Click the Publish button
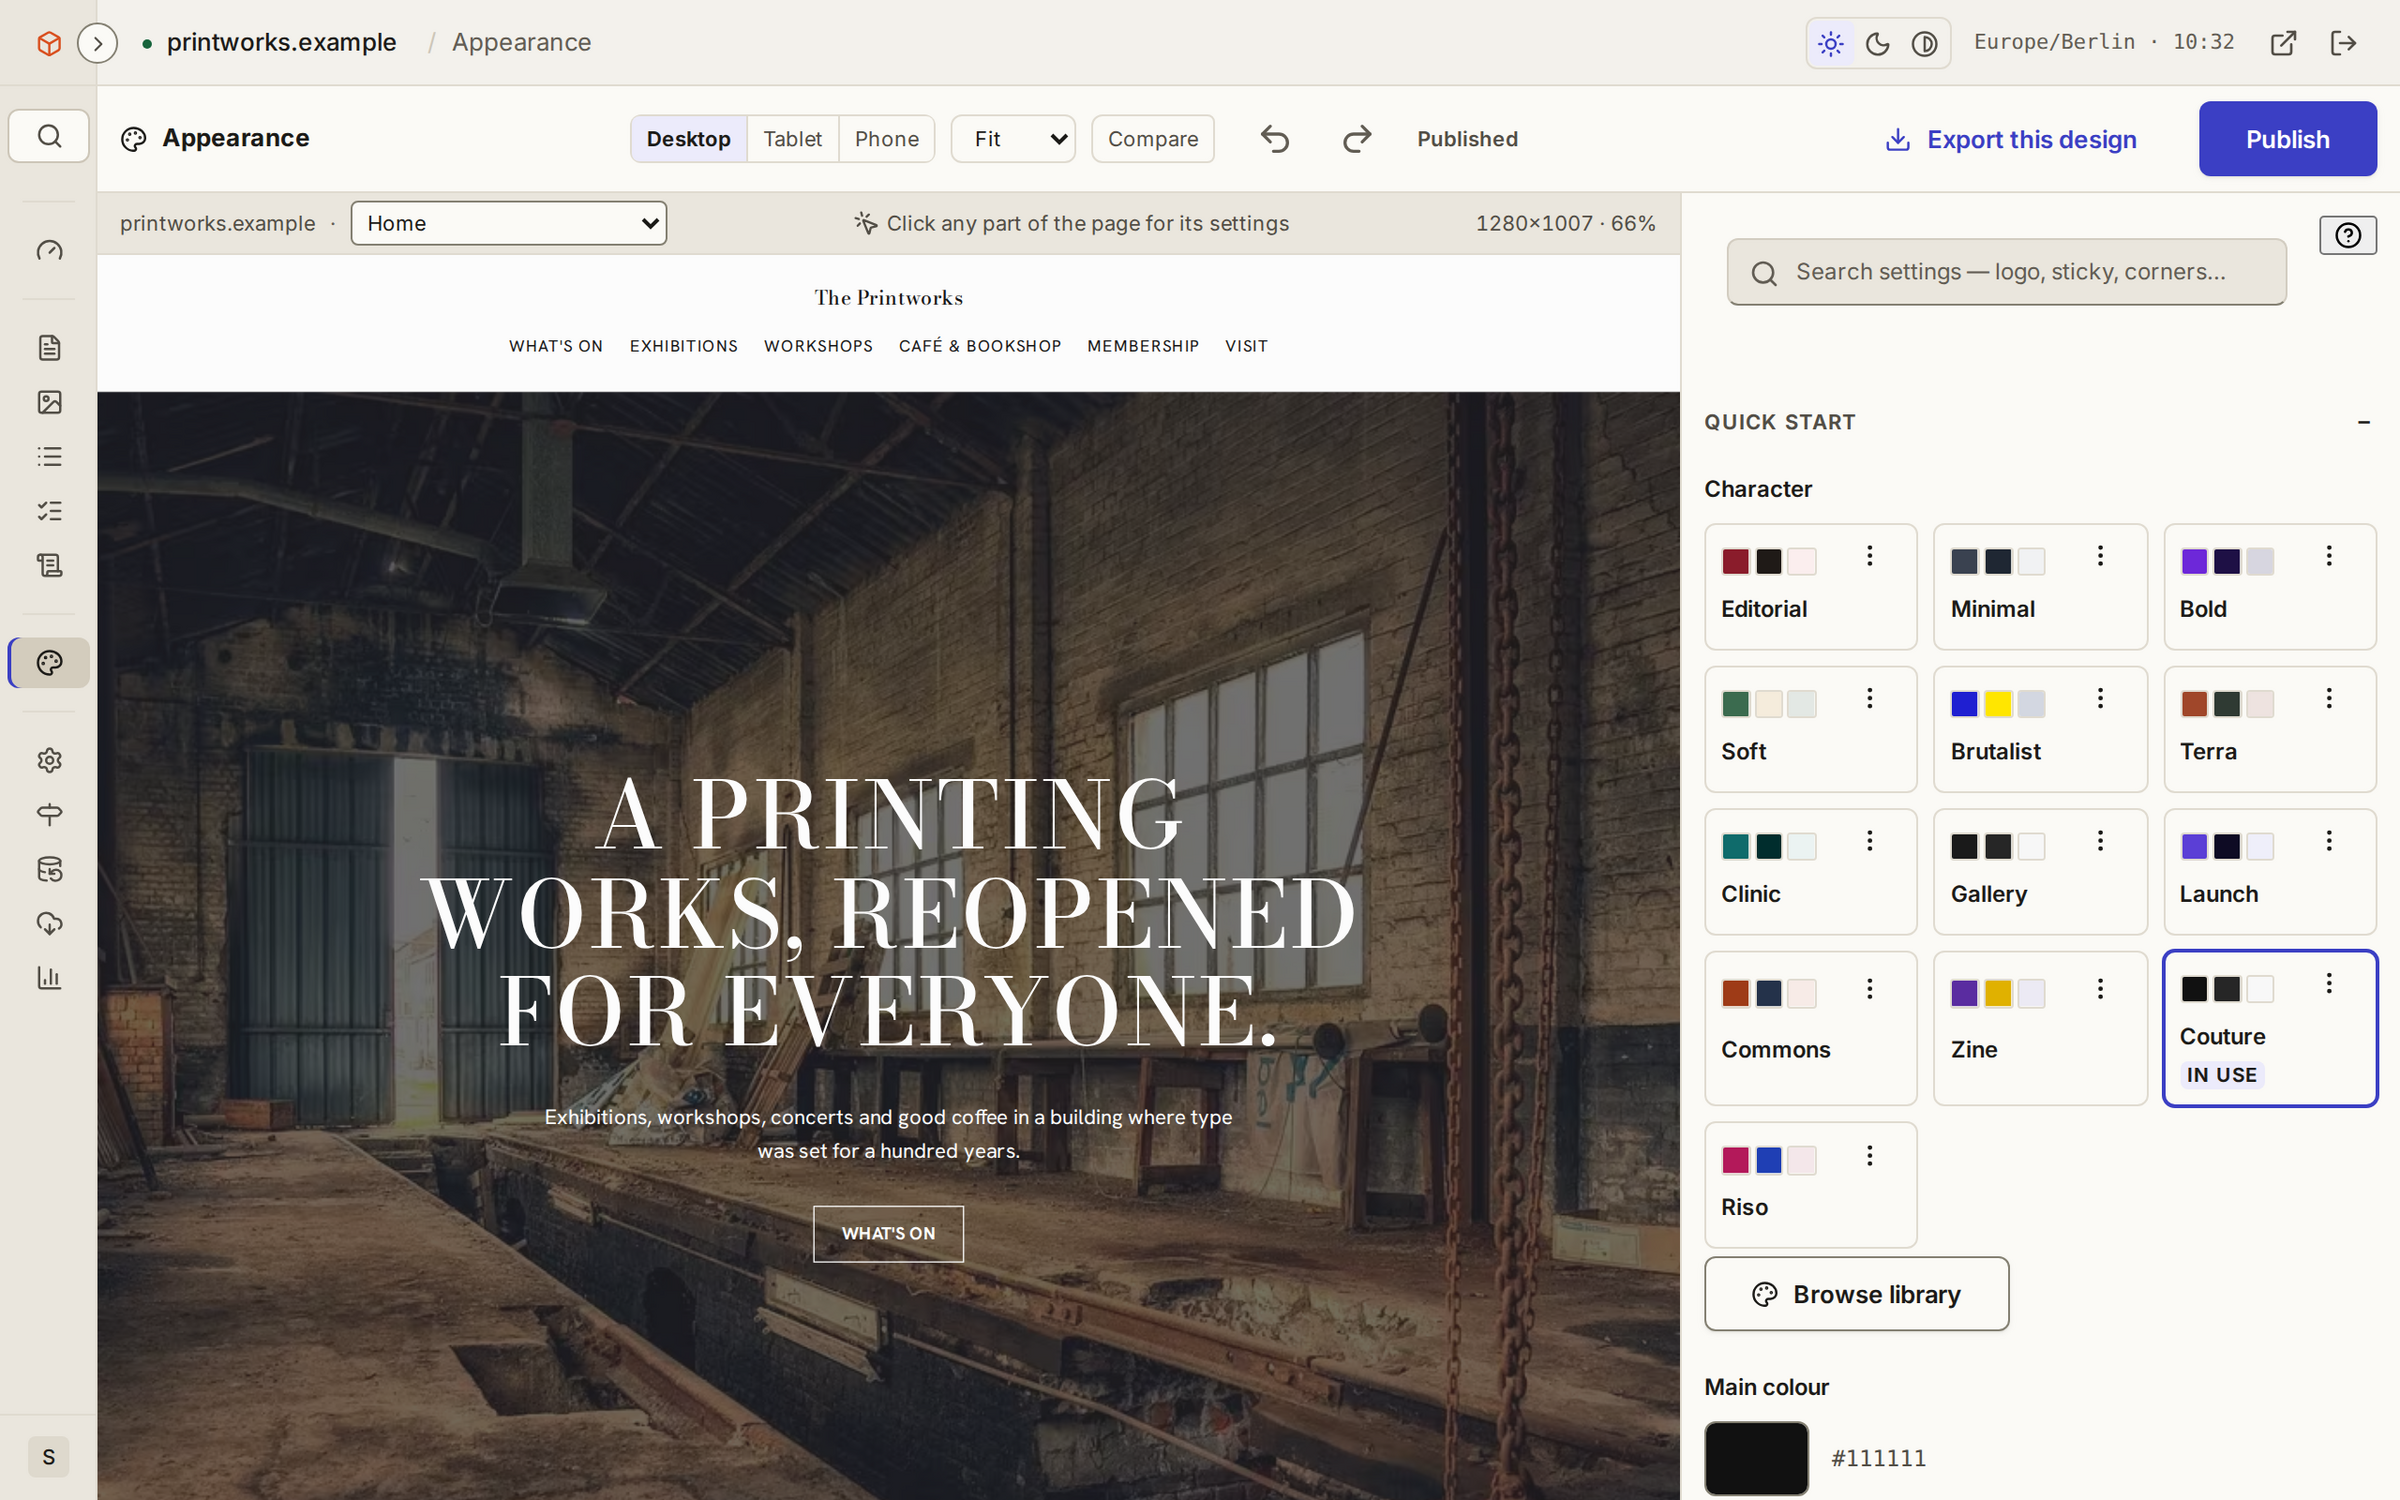 [x=2287, y=139]
